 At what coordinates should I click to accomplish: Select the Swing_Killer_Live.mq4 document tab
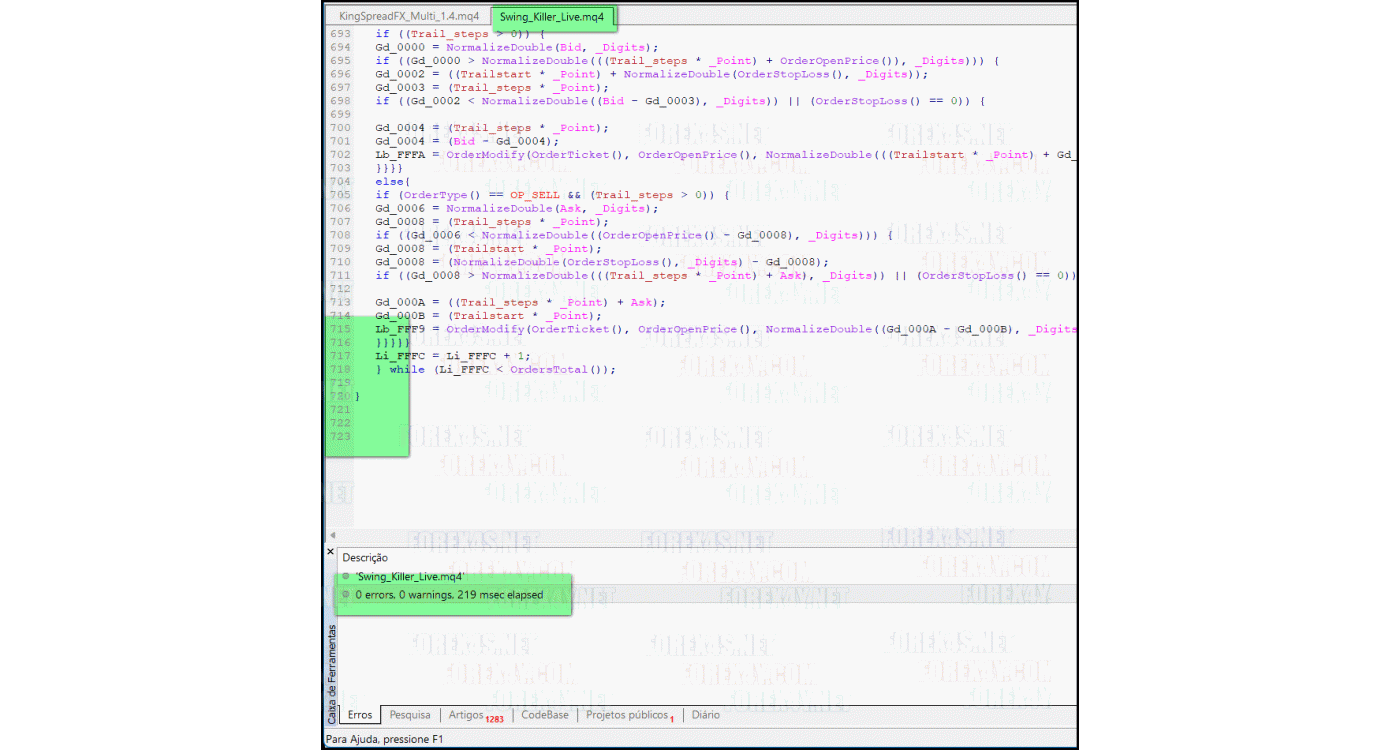point(552,16)
